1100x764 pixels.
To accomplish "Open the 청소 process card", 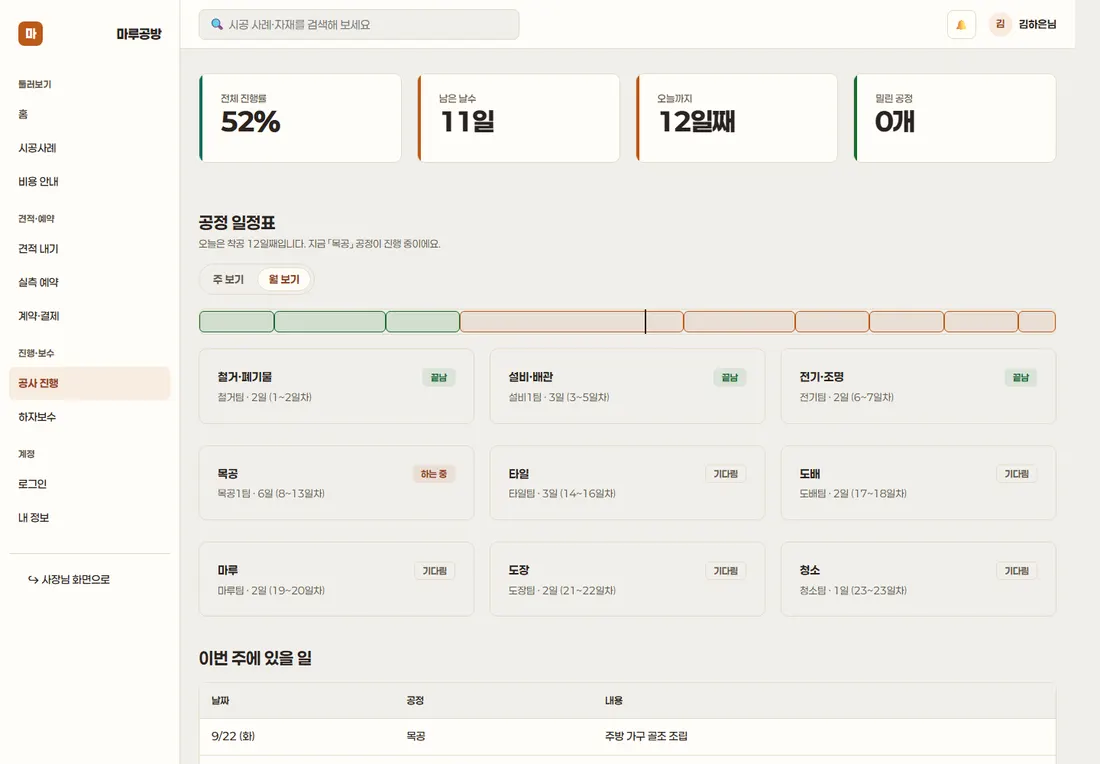I will click(x=918, y=579).
